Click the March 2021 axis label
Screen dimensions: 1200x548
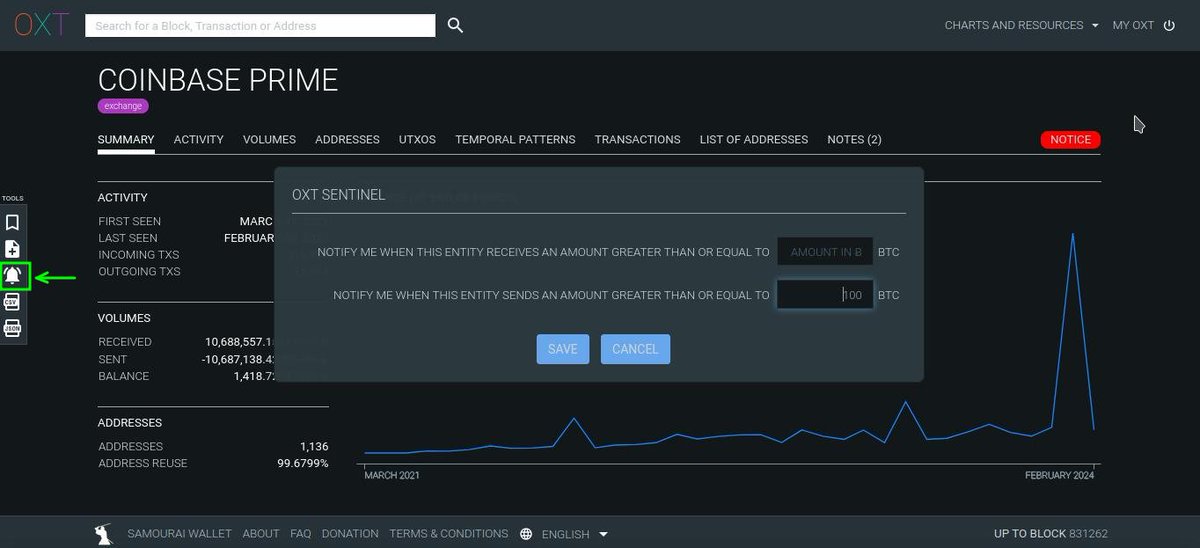tap(391, 476)
